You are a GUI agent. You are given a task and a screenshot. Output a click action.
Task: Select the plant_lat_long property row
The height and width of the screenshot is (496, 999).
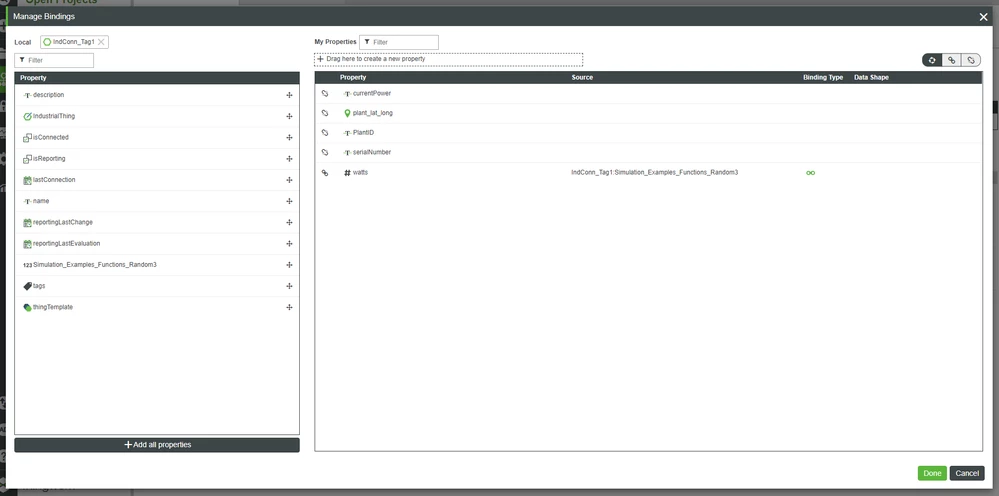tap(649, 113)
